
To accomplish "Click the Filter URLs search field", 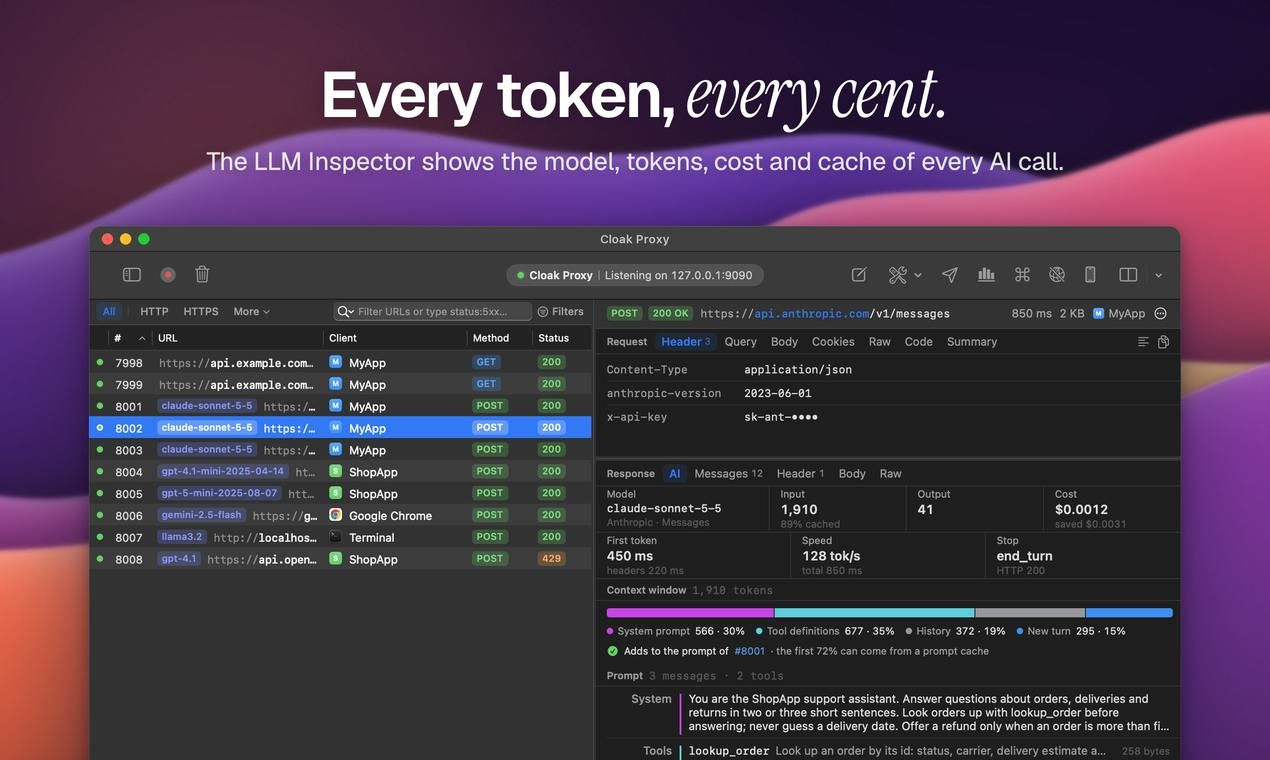I will (433, 311).
